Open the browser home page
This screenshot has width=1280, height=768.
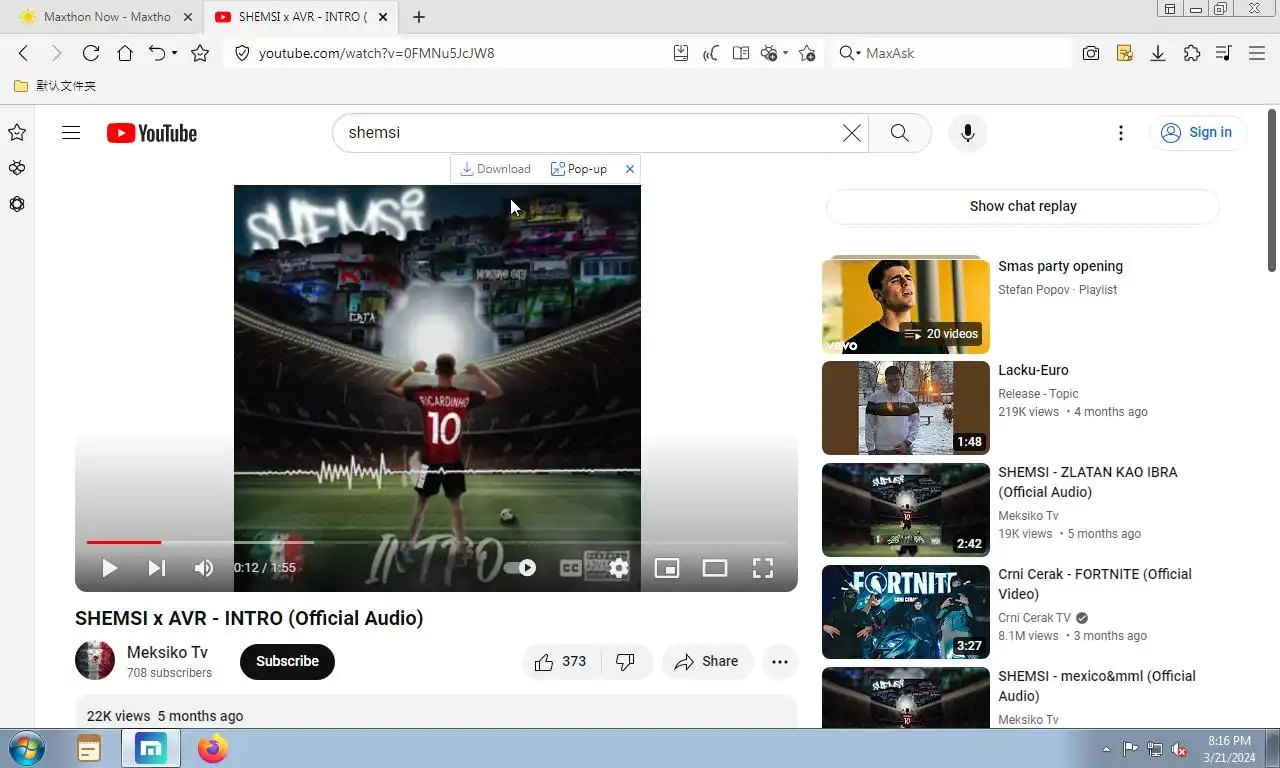[125, 53]
